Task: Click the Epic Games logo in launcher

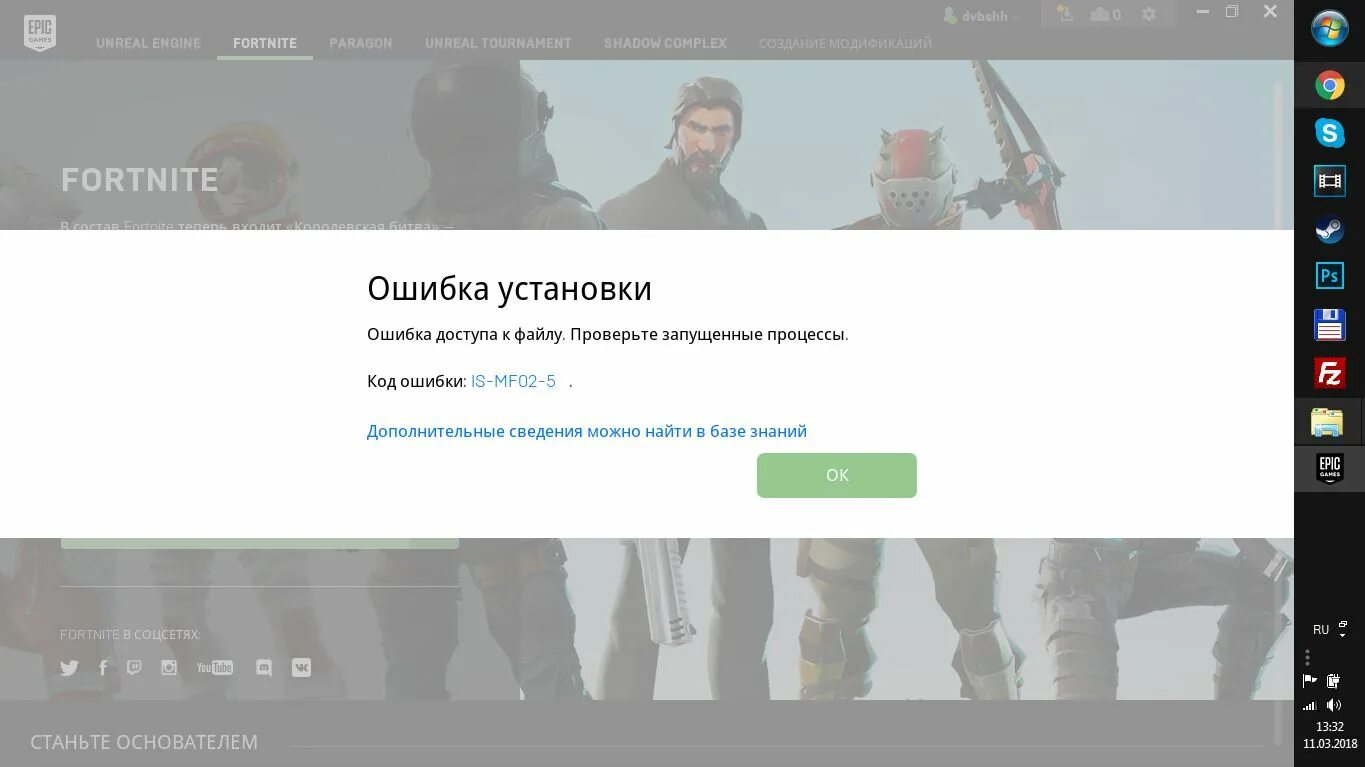Action: pyautogui.click(x=40, y=33)
